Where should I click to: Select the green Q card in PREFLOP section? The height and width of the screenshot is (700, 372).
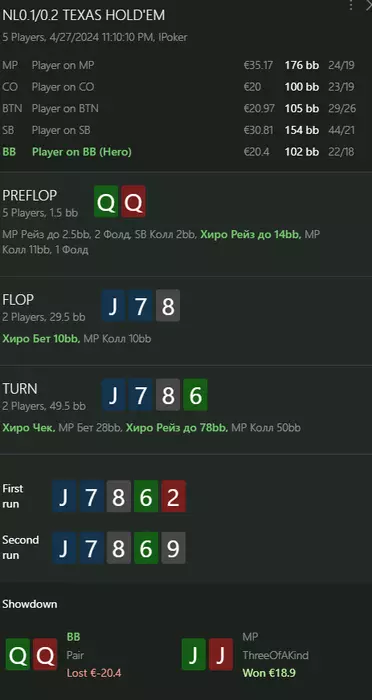tap(106, 202)
